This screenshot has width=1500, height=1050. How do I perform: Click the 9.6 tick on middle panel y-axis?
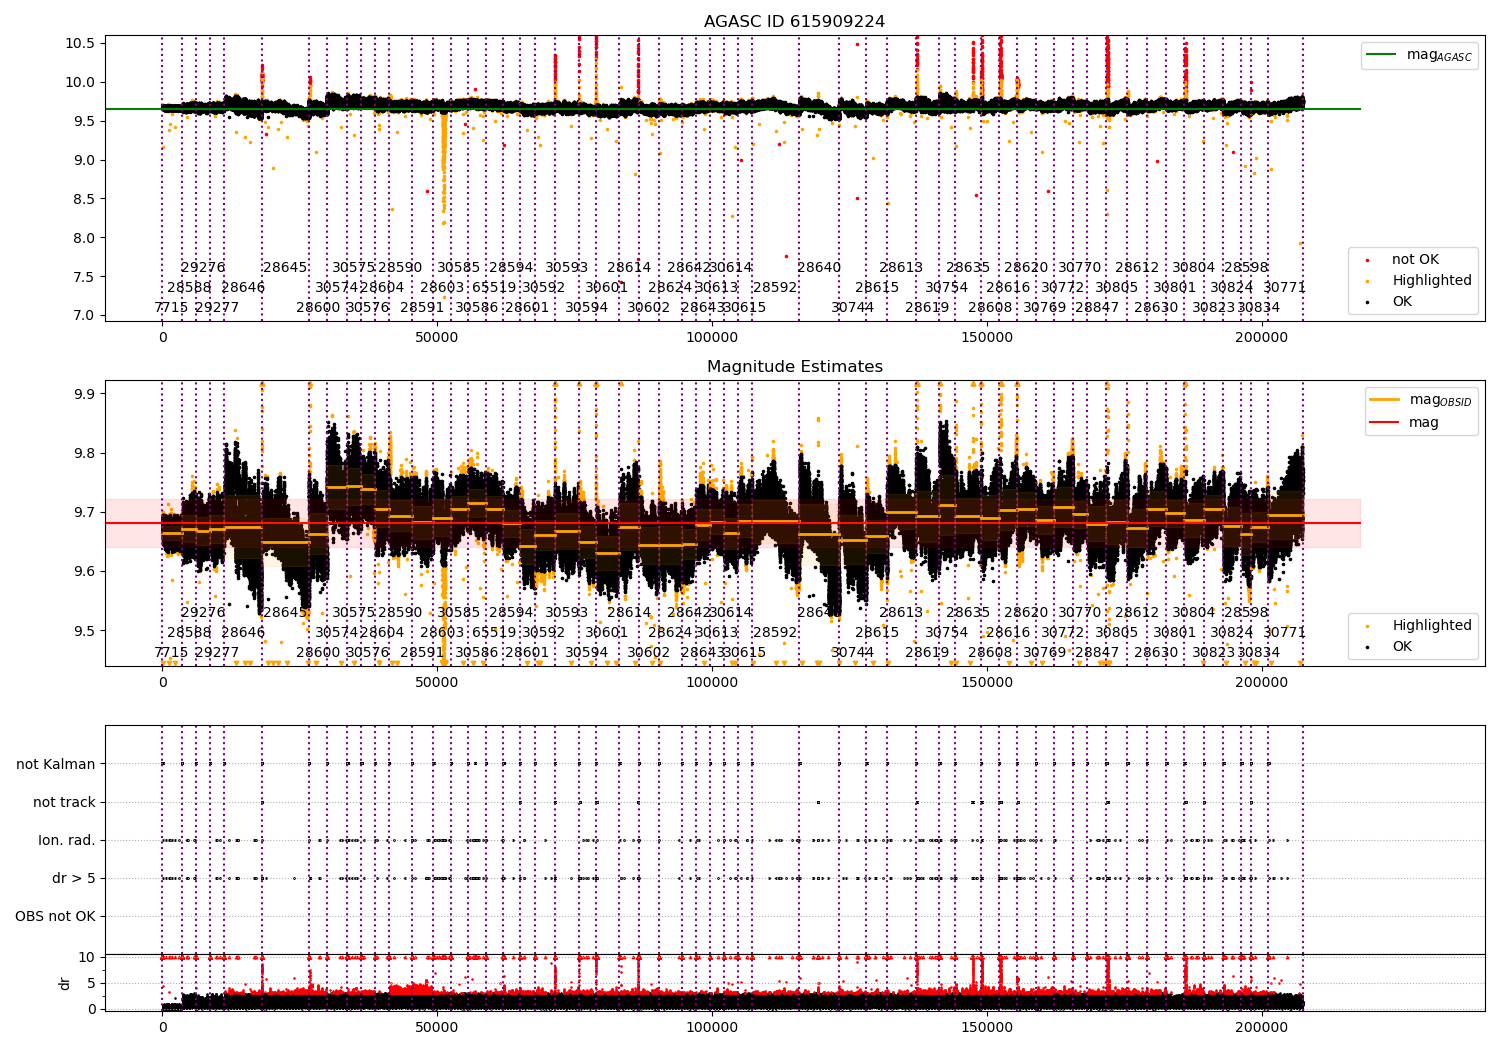point(83,572)
